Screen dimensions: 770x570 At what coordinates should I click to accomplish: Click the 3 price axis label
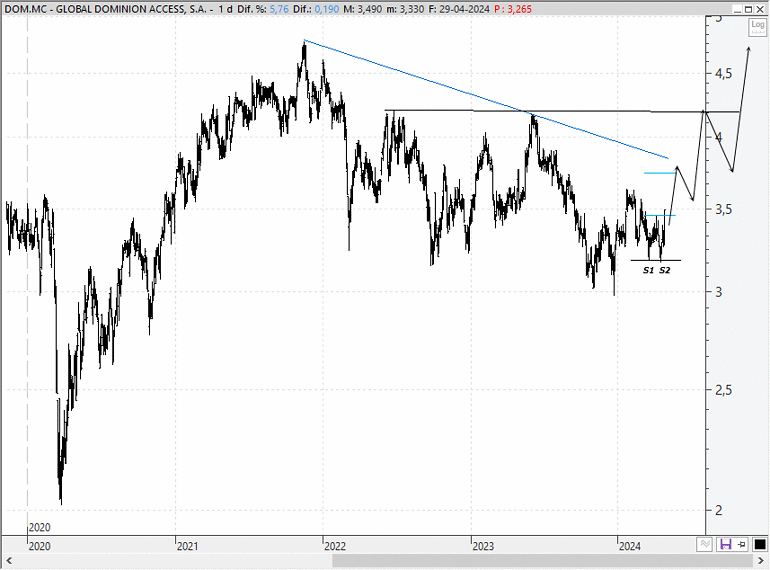tap(719, 292)
